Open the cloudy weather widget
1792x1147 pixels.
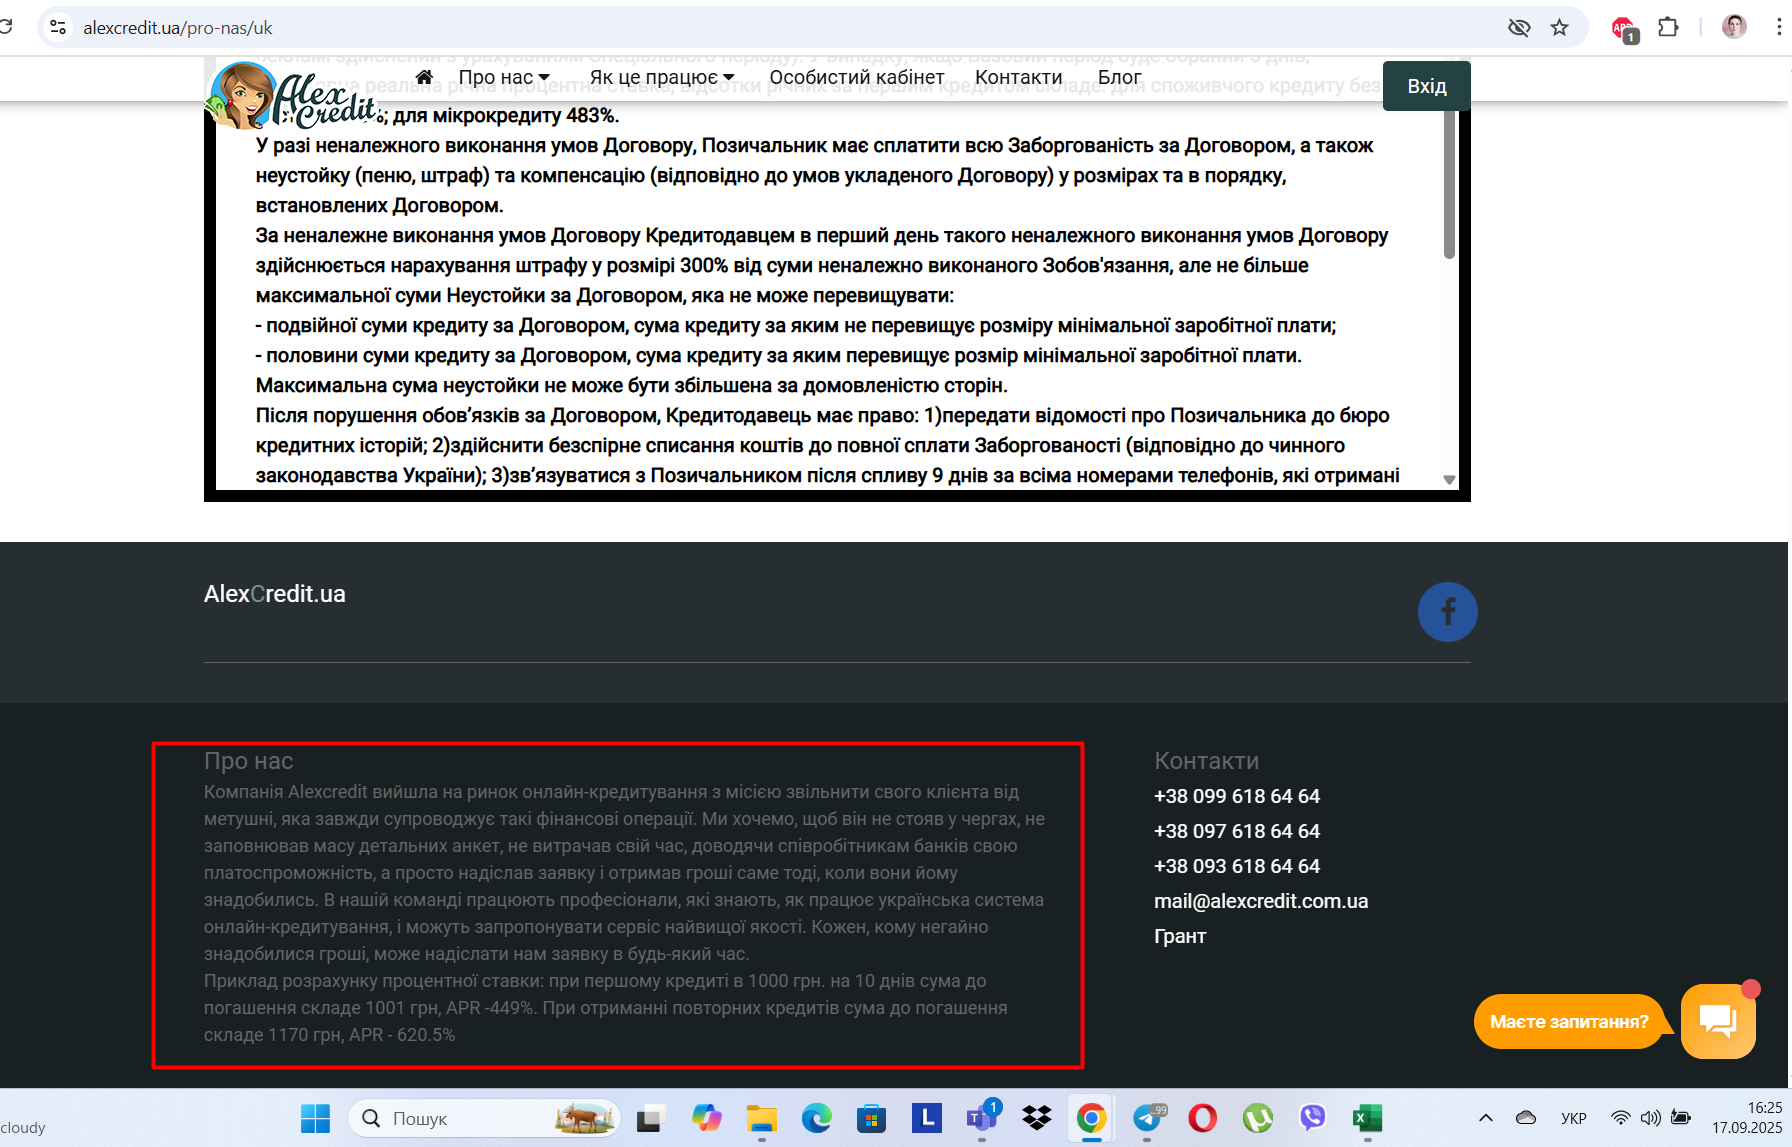coord(24,1127)
